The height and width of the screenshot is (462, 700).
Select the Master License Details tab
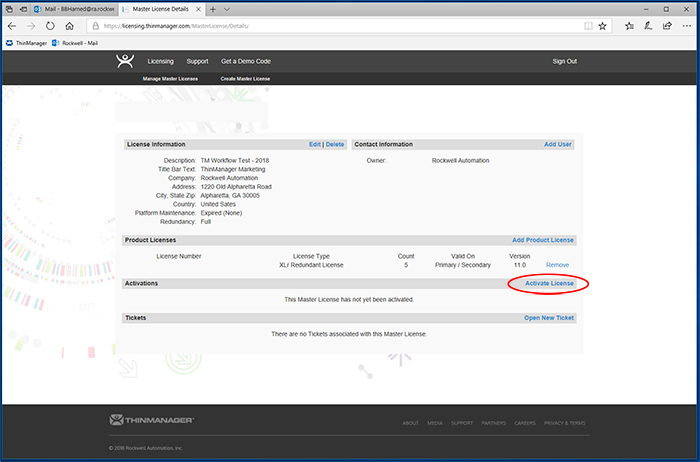click(161, 9)
